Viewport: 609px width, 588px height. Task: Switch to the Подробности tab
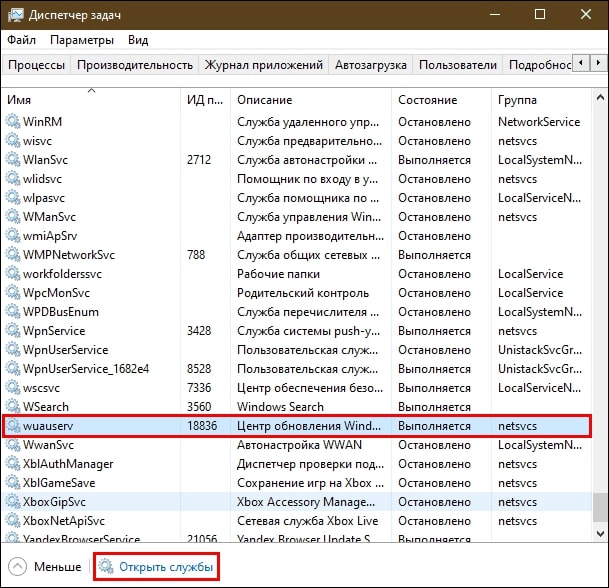click(x=540, y=64)
